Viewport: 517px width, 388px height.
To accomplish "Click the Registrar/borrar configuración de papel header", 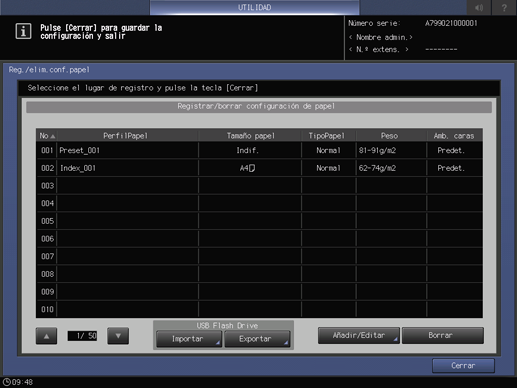I will click(x=259, y=107).
